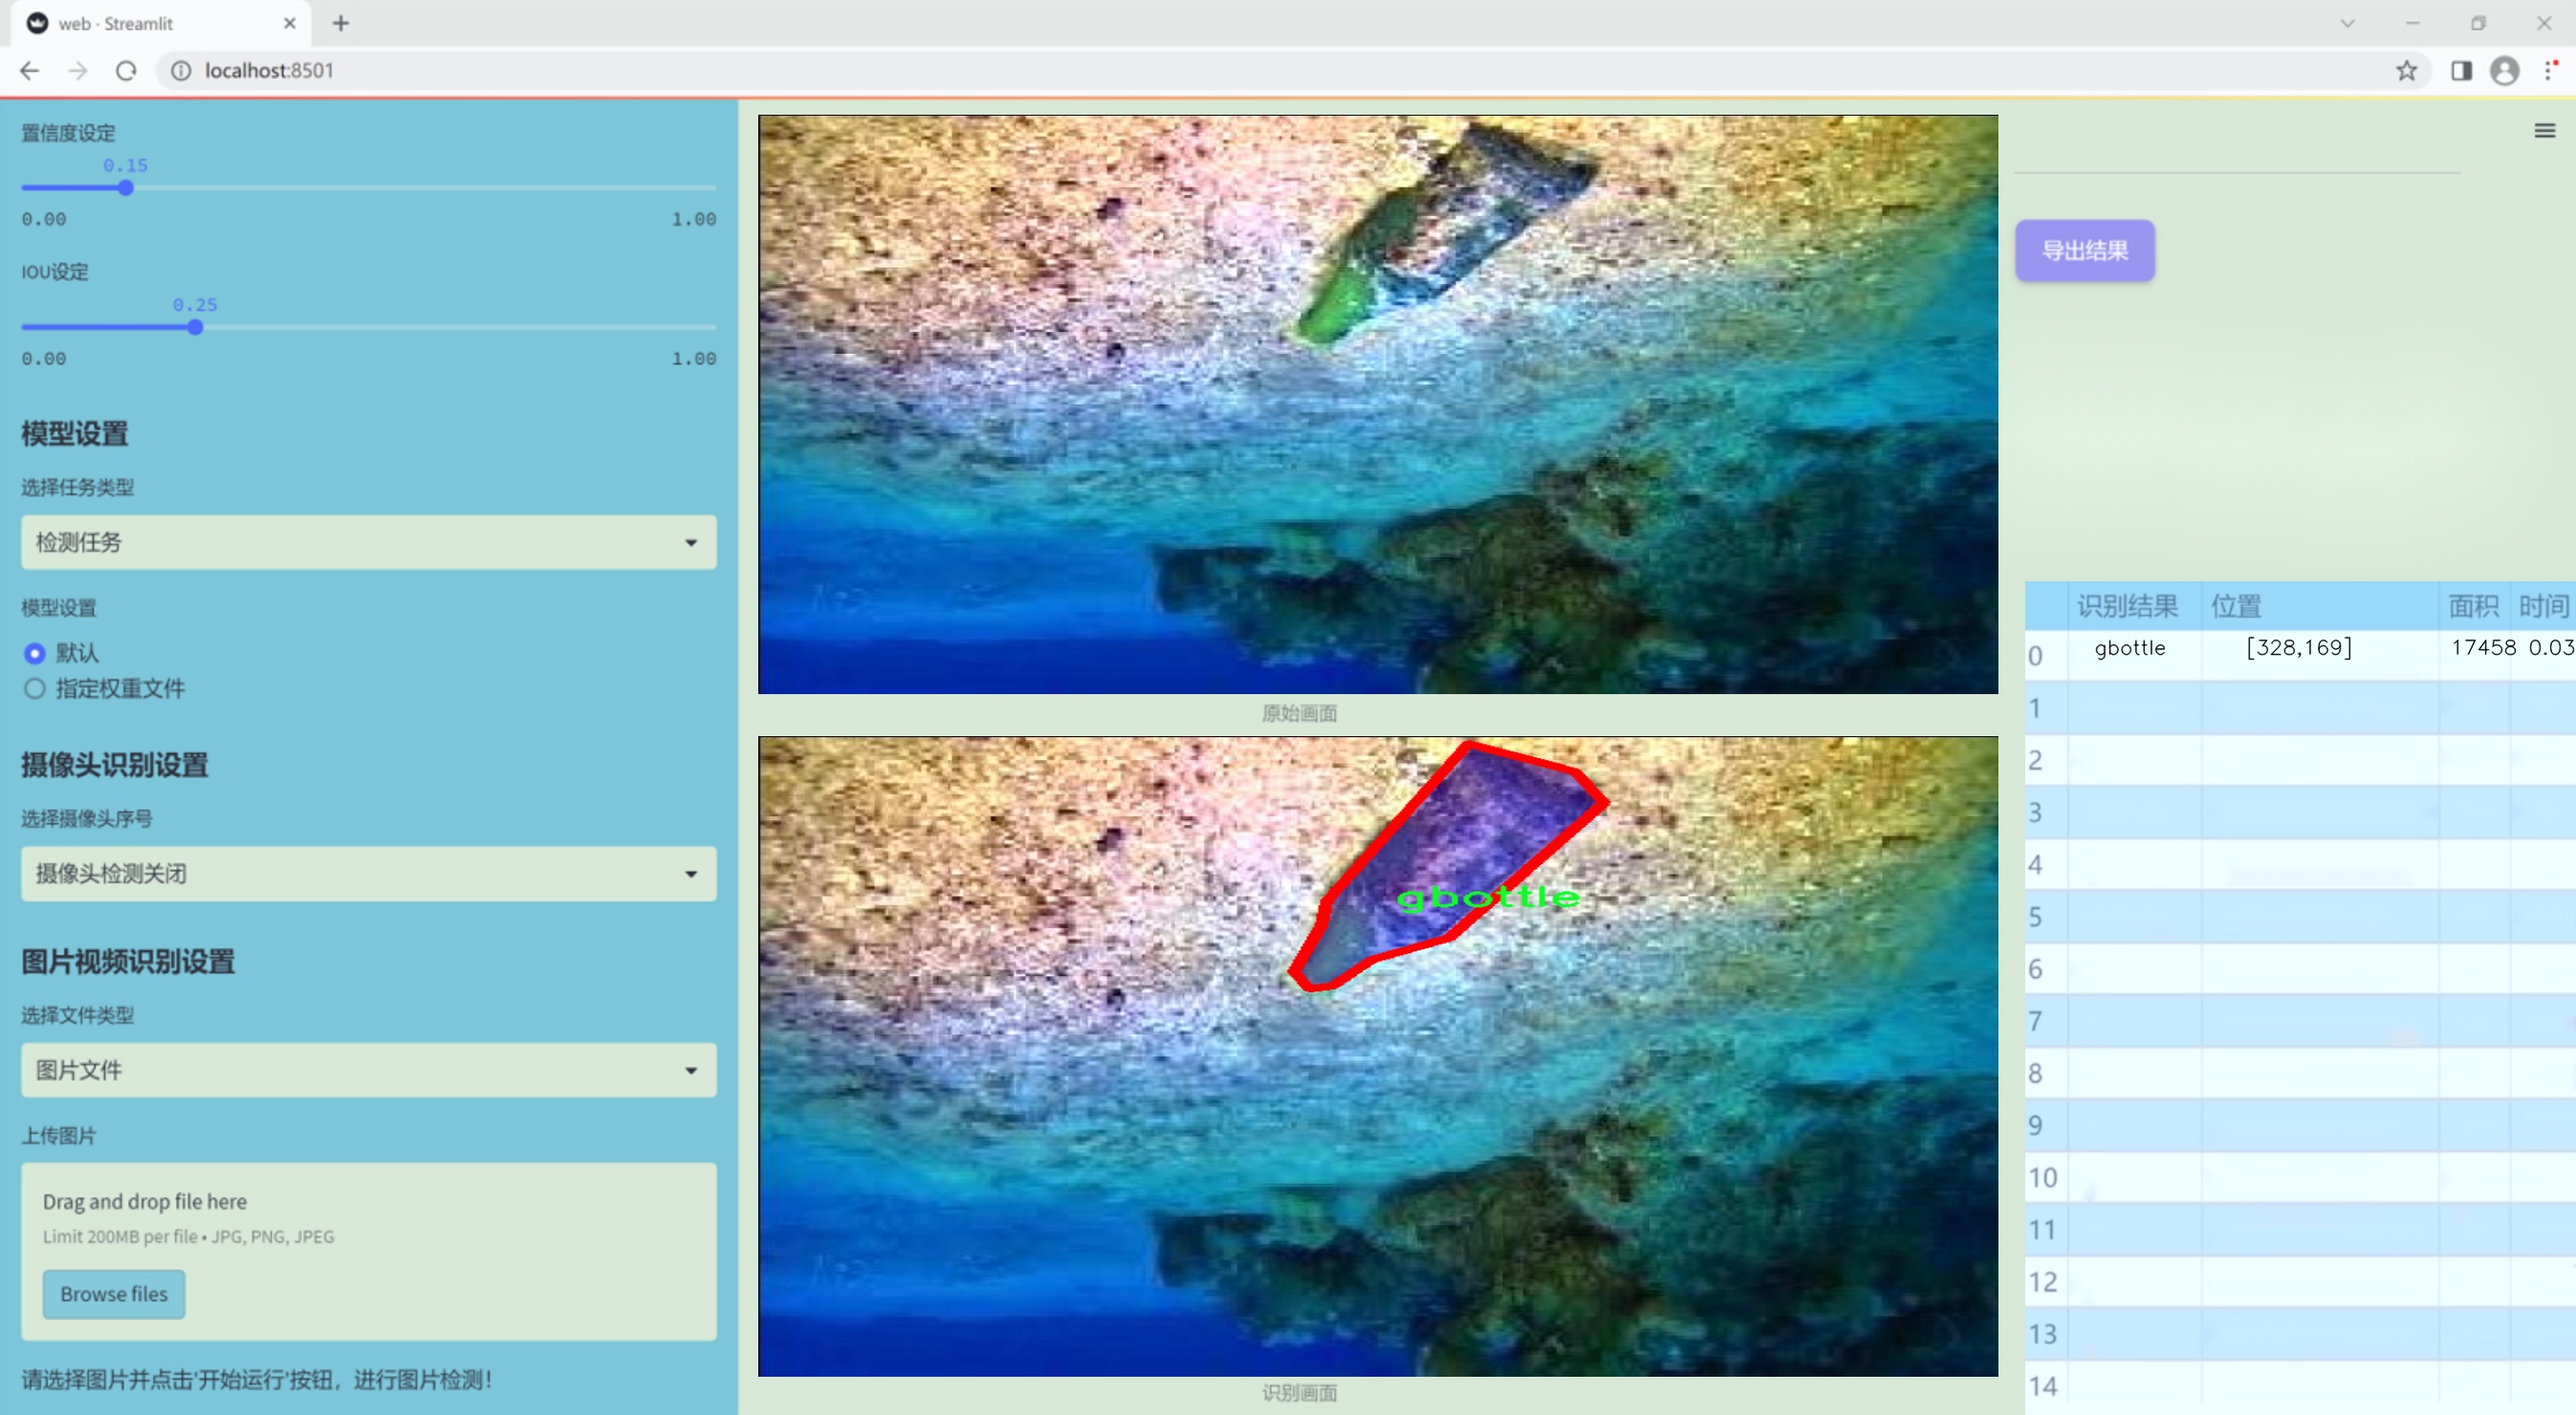Open the Streamlit hamburger menu
The width and height of the screenshot is (2576, 1415).
(2544, 131)
